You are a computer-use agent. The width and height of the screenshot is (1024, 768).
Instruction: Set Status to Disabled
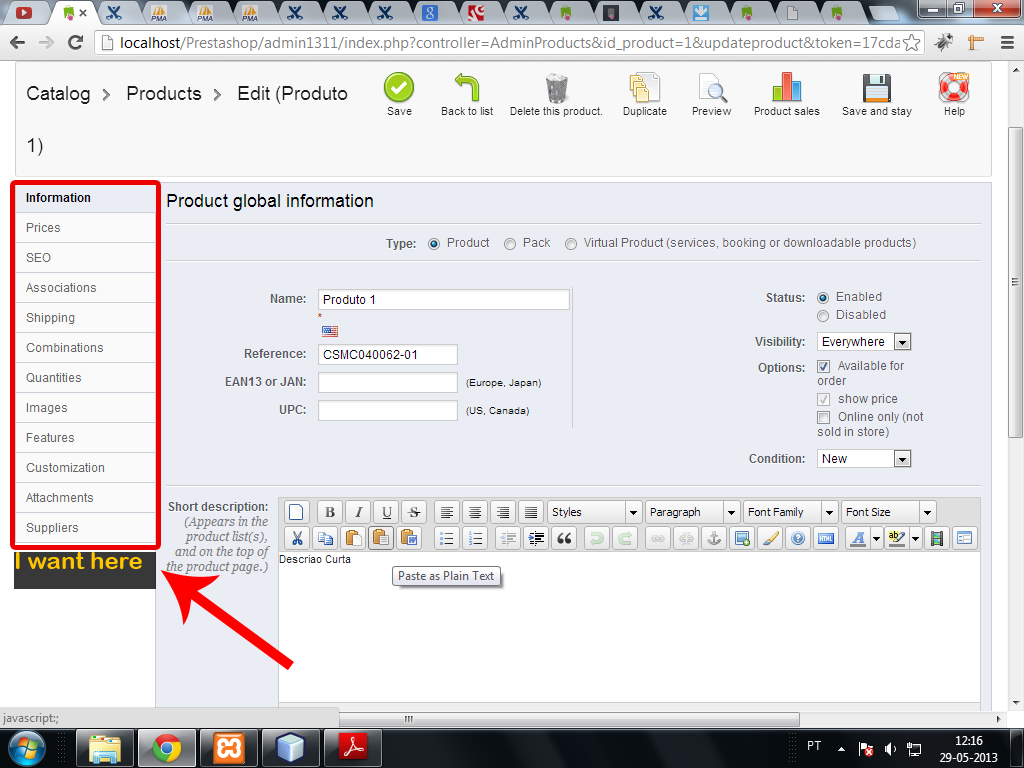pyautogui.click(x=823, y=316)
